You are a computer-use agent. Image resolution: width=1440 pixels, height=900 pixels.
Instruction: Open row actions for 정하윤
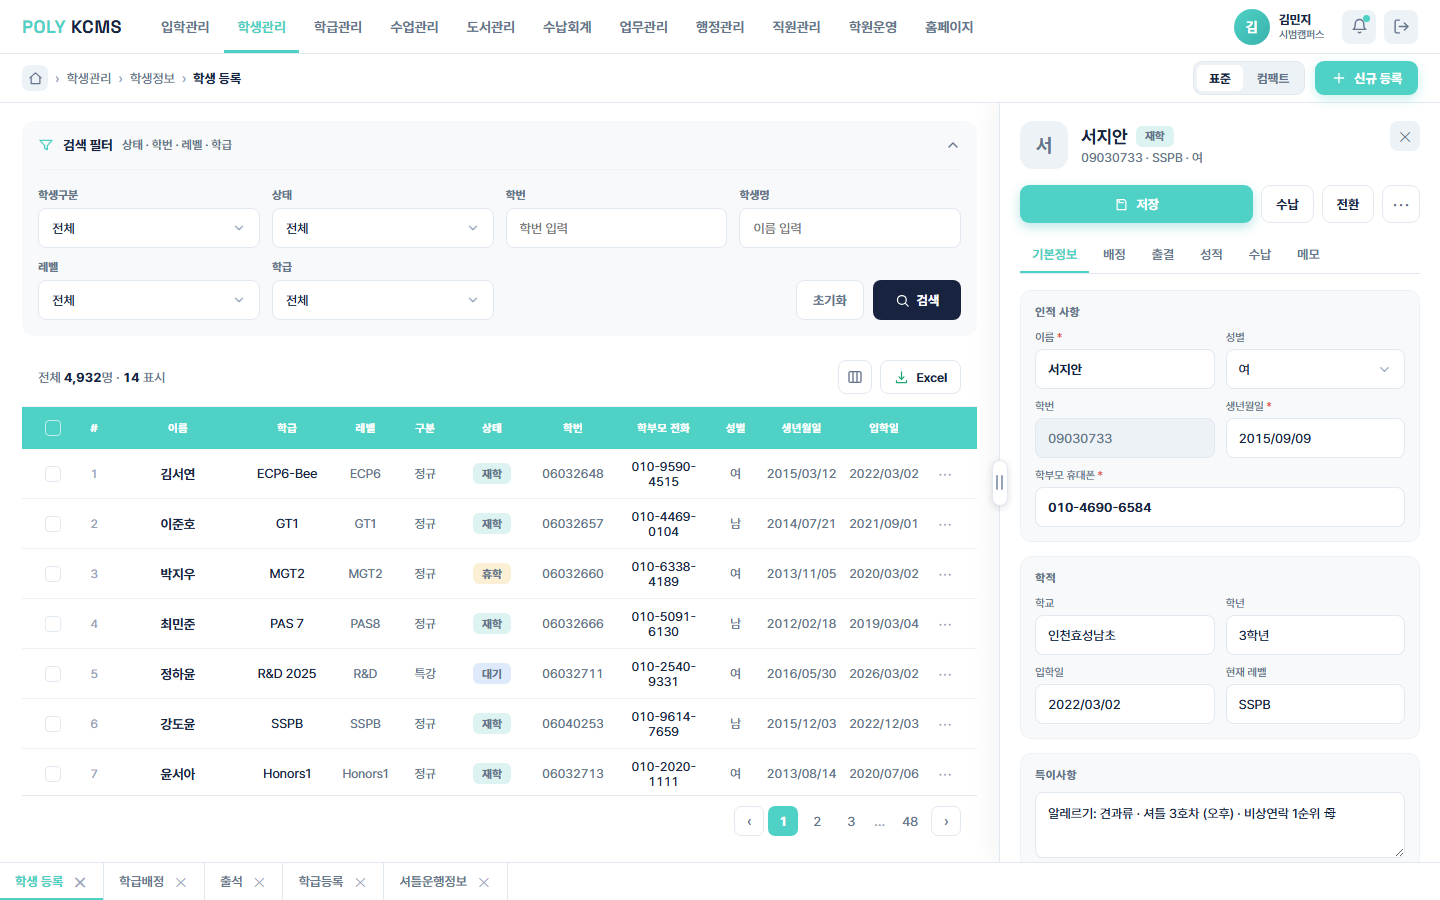945,674
